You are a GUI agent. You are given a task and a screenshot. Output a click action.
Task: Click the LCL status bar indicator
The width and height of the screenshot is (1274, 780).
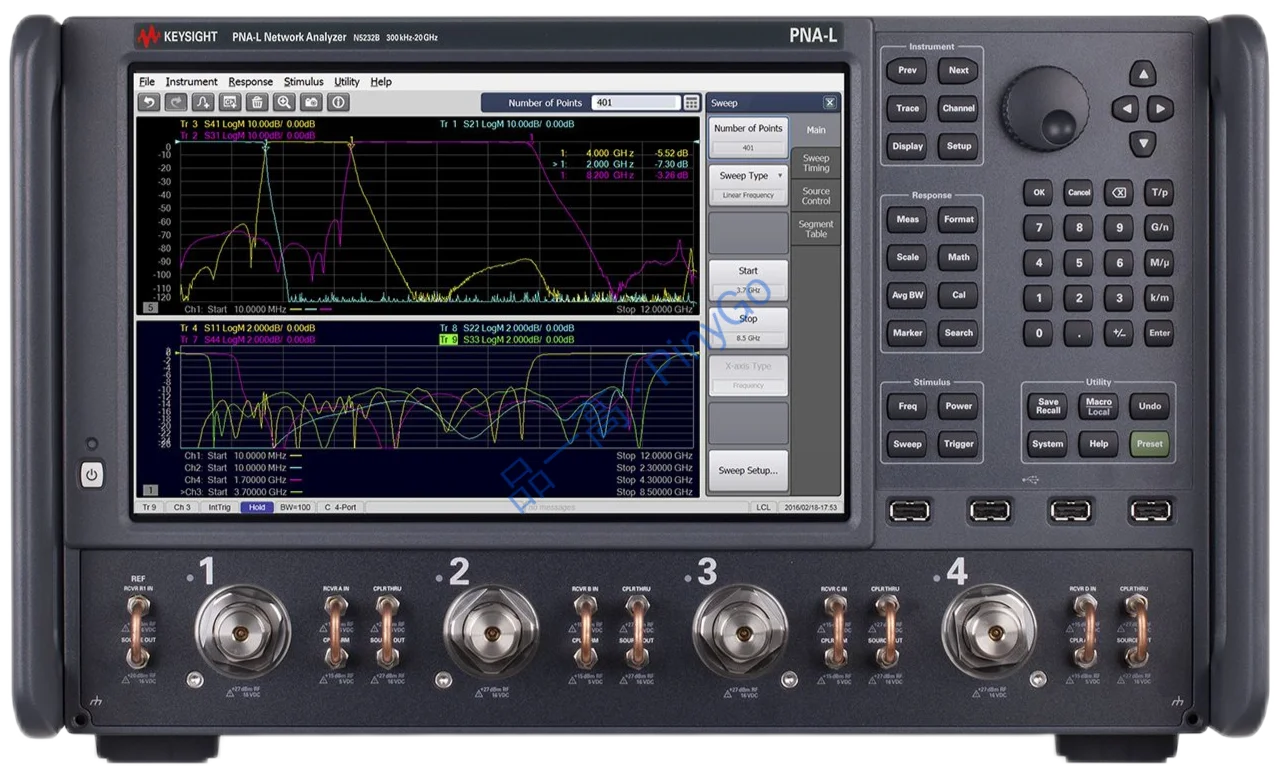763,508
